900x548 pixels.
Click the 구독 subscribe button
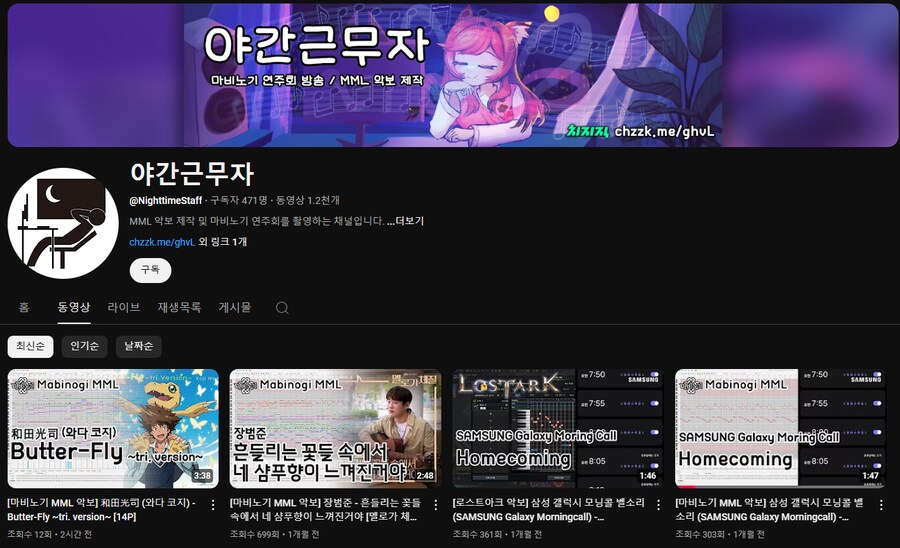(150, 270)
